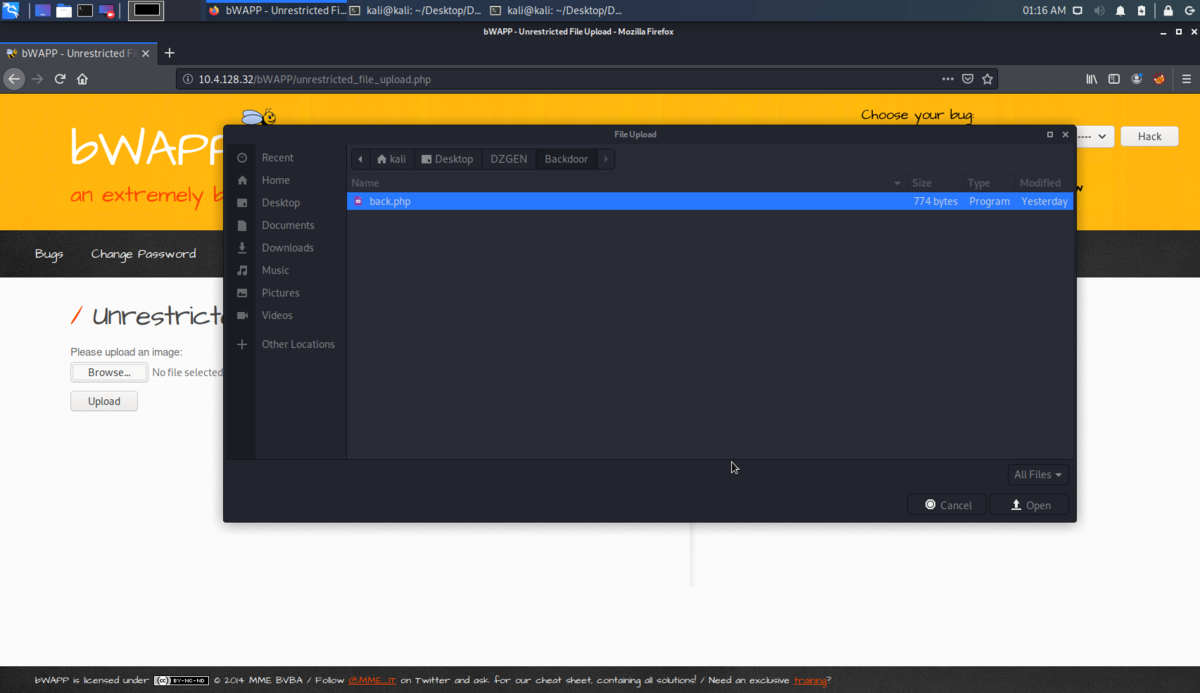Click the show-desktop icon in the top panel
Viewport: 1200px width, 693px height.
(x=42, y=11)
